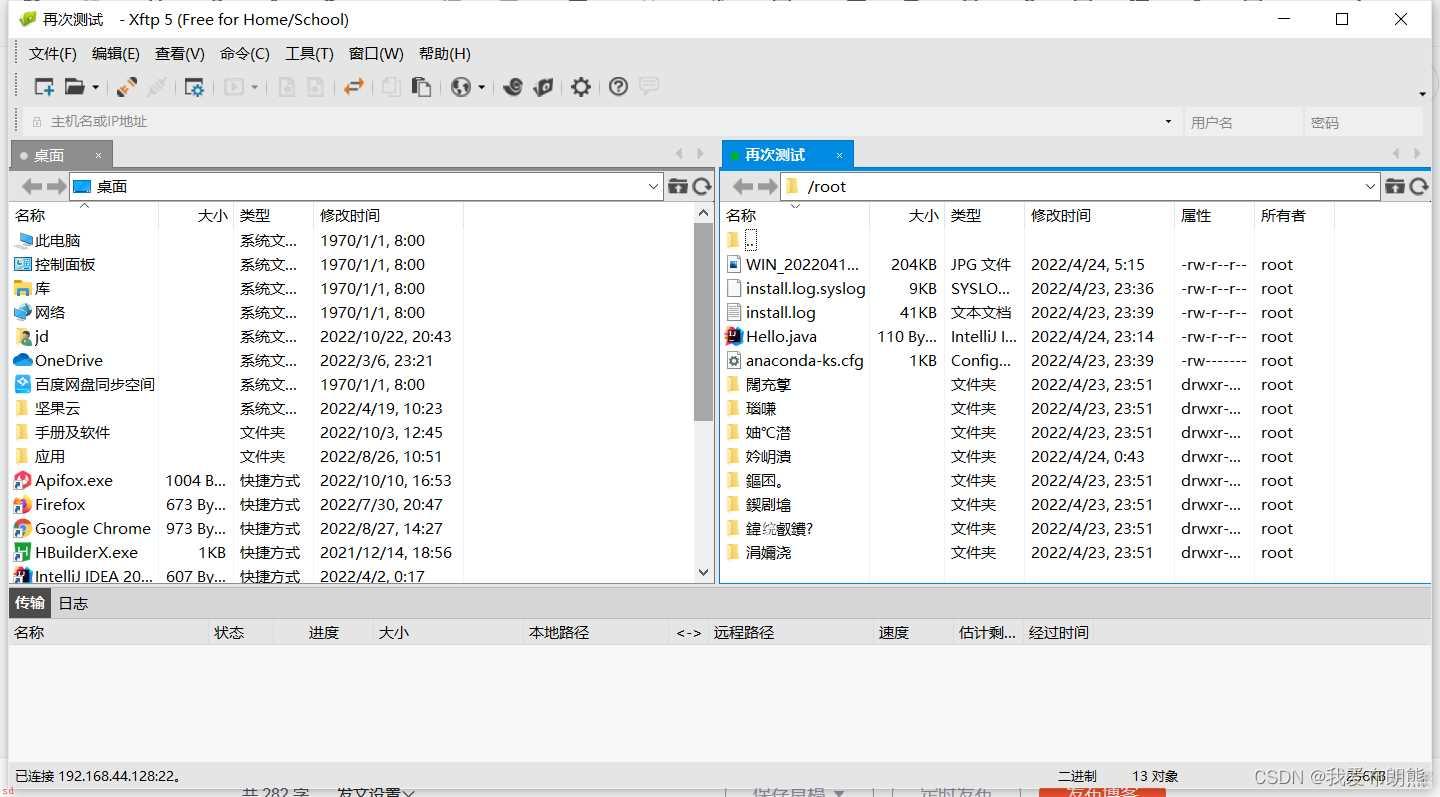This screenshot has width=1440, height=797.
Task: Select HBuilderX.exe in local list
Action: click(86, 553)
